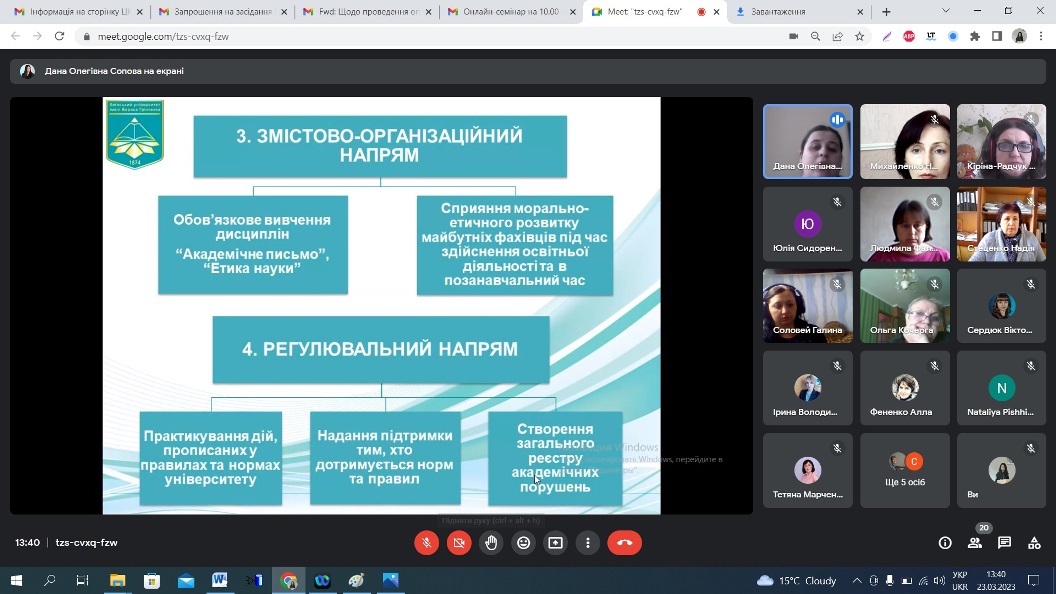Open the taskbar clock 23.03.2023
Screen dimensions: 1056x594
pos(995,581)
